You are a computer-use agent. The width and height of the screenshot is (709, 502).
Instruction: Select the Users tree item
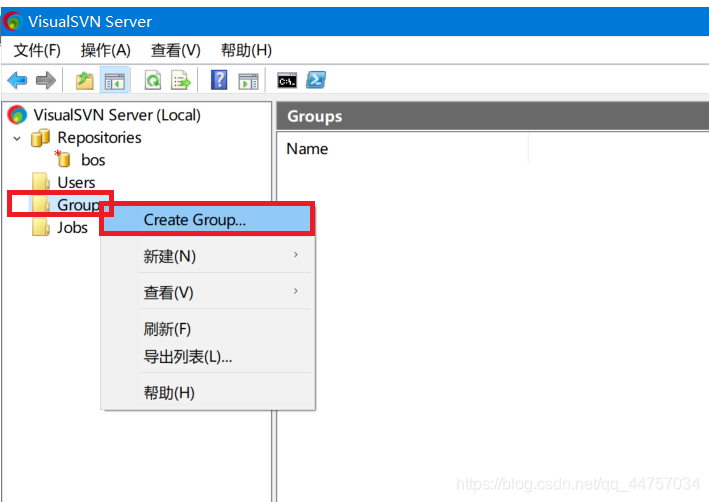click(76, 182)
